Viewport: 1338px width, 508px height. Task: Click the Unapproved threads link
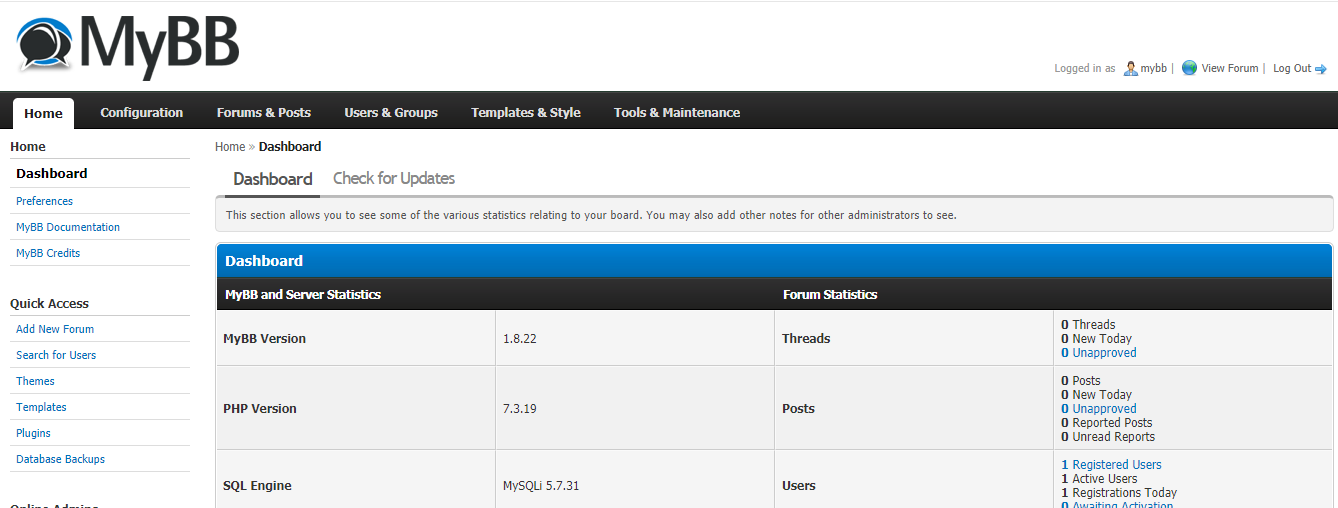coord(1099,353)
